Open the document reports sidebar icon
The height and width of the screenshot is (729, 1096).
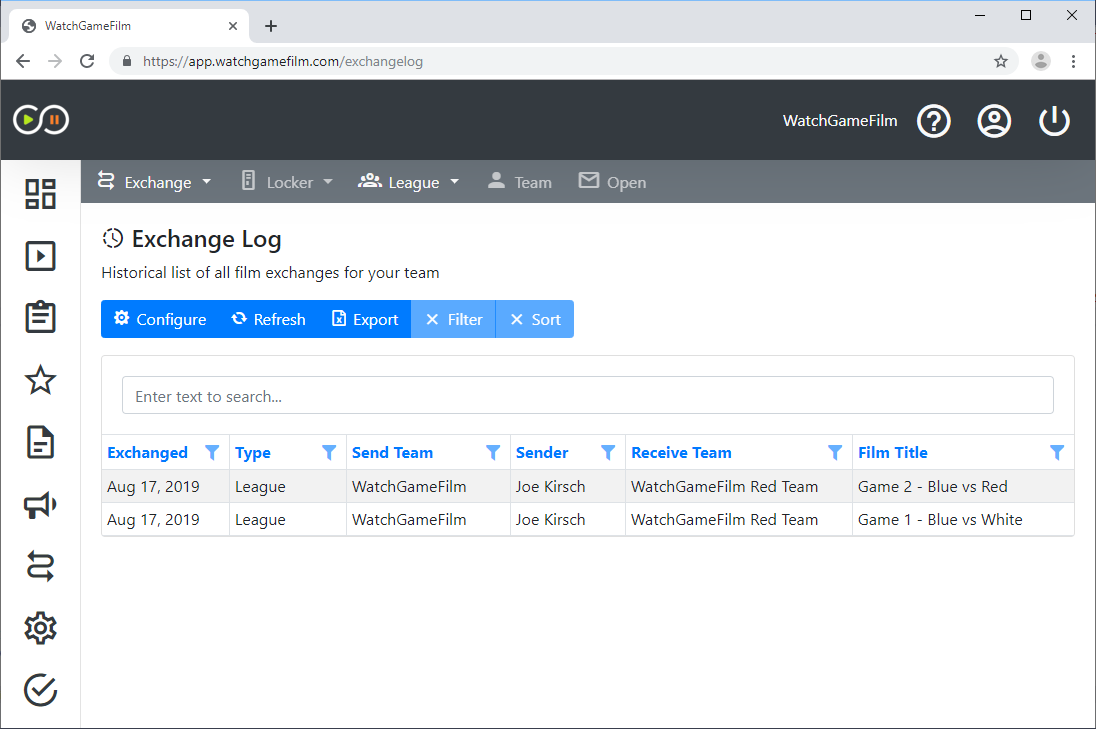(x=40, y=442)
